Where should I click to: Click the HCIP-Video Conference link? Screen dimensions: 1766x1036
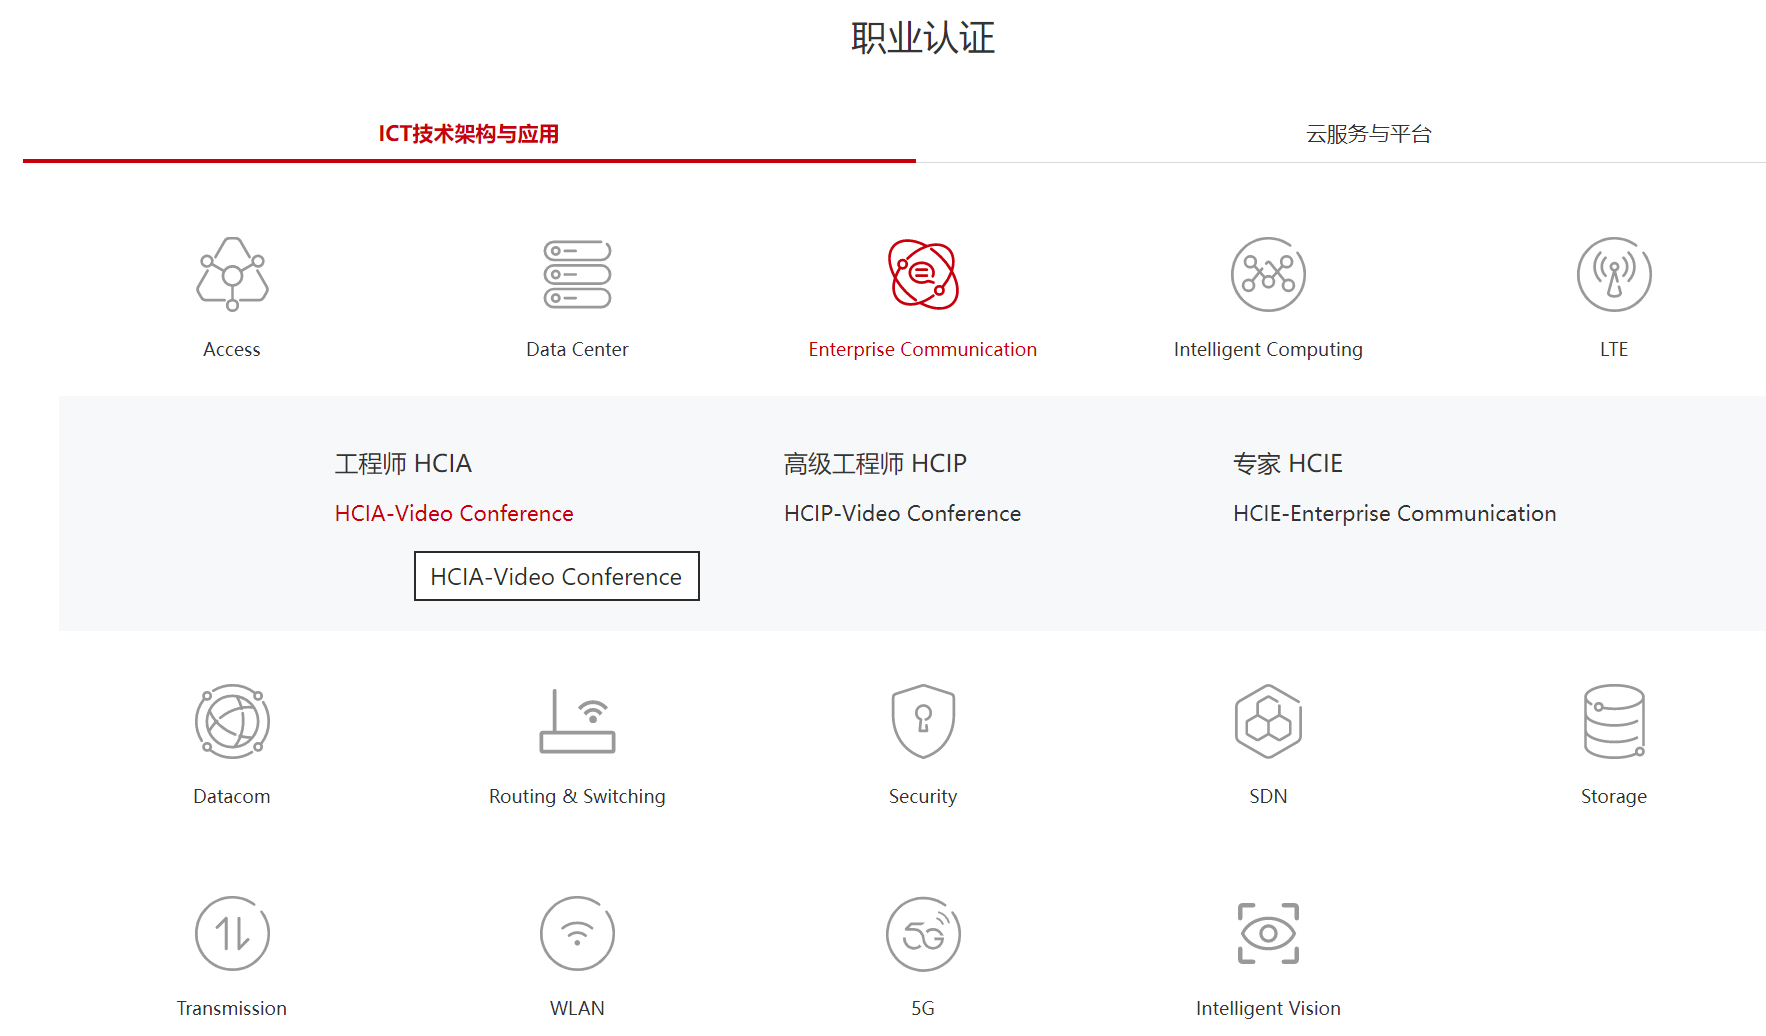[x=902, y=513]
